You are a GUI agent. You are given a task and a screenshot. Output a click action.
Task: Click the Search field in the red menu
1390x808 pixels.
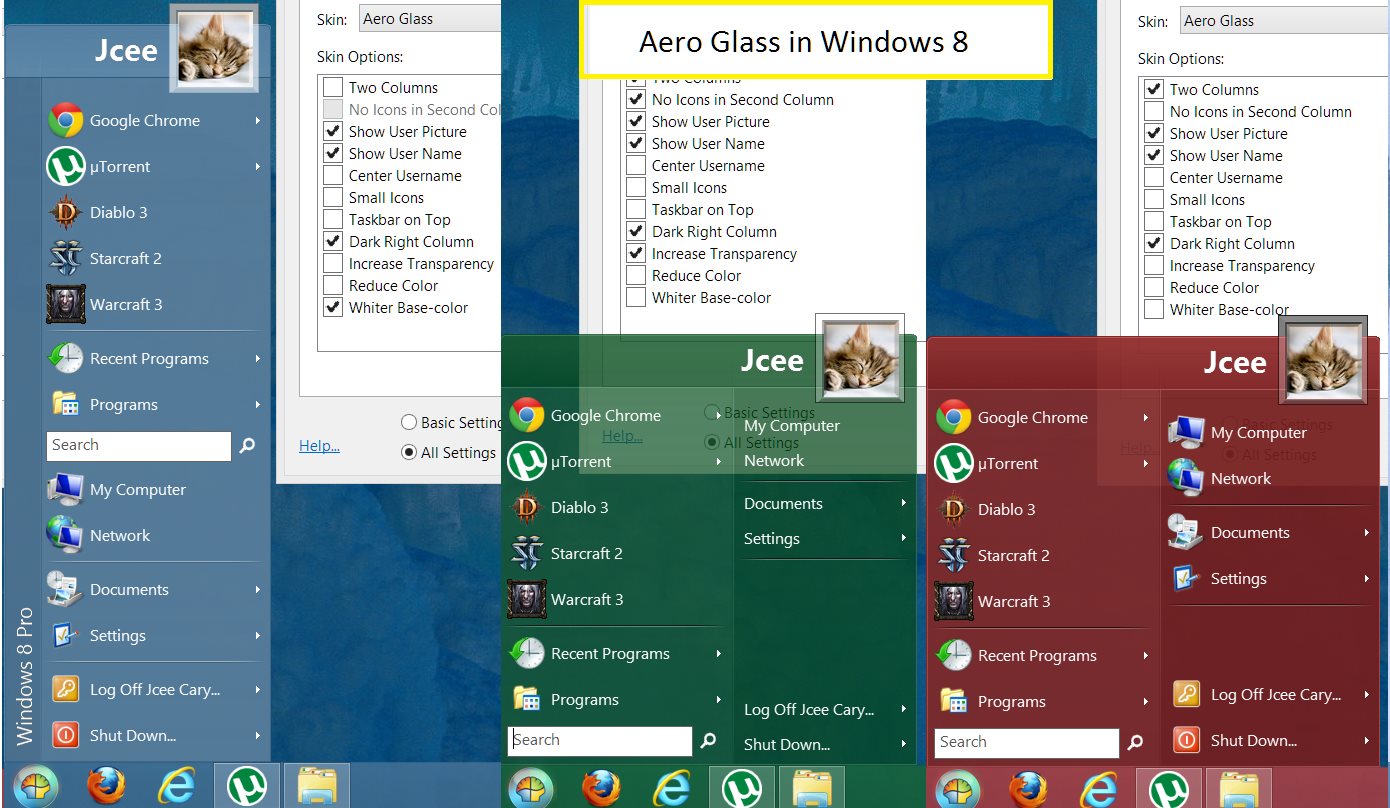tap(1026, 742)
